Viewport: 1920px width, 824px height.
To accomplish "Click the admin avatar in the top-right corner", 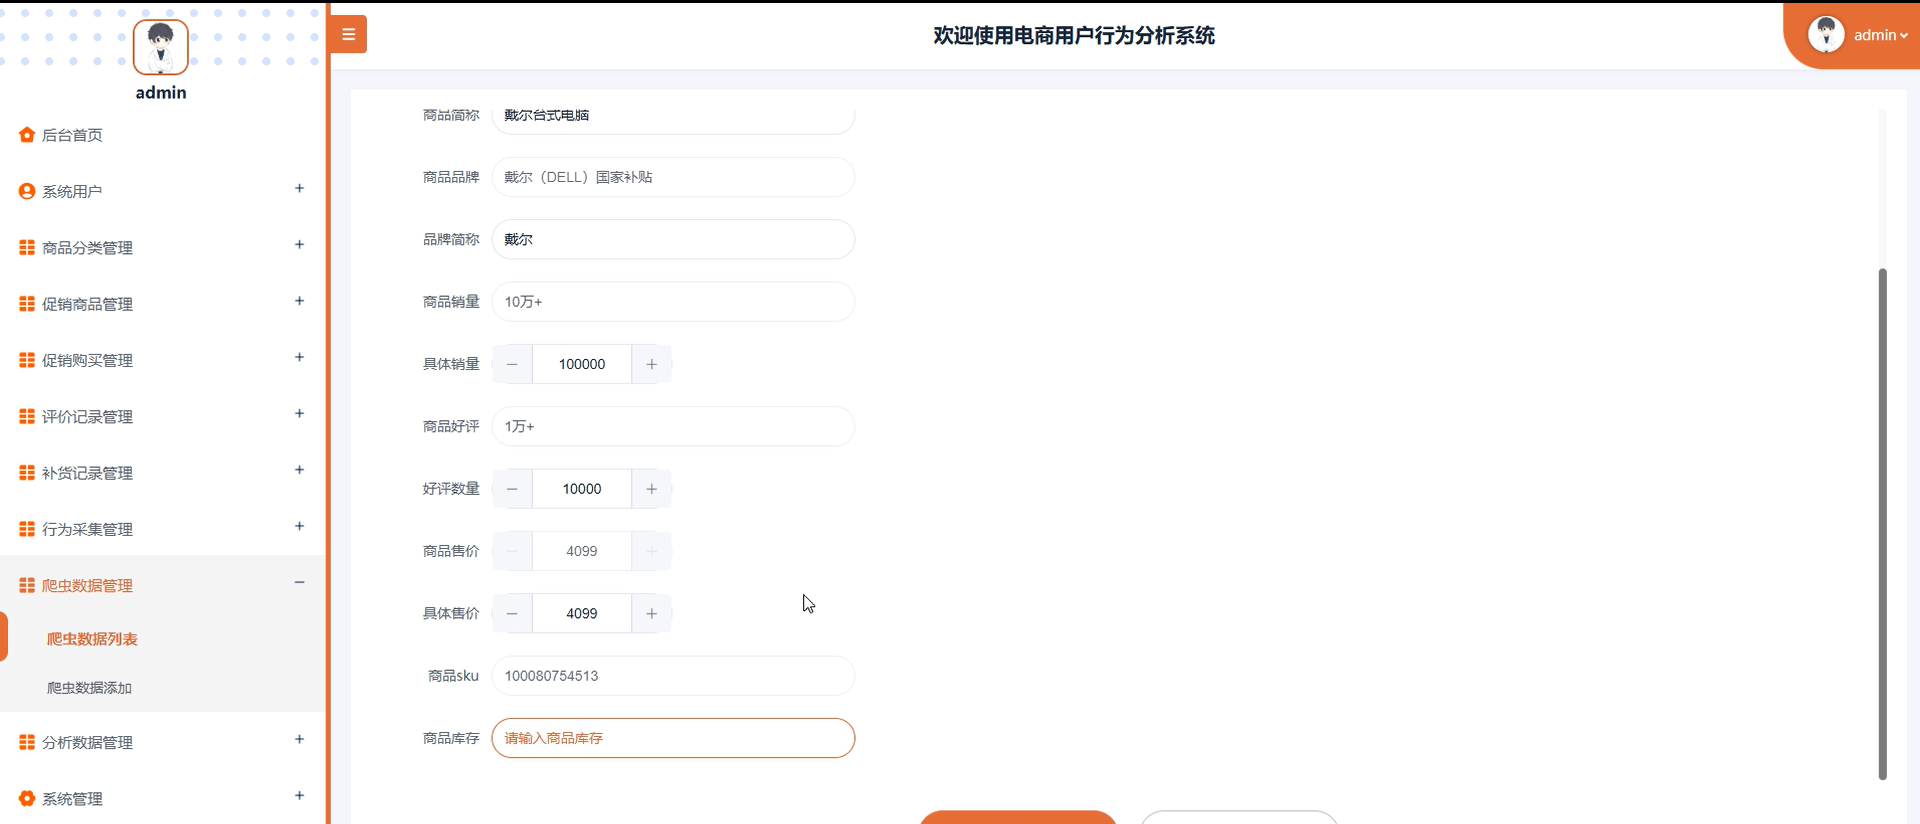I will coord(1826,34).
